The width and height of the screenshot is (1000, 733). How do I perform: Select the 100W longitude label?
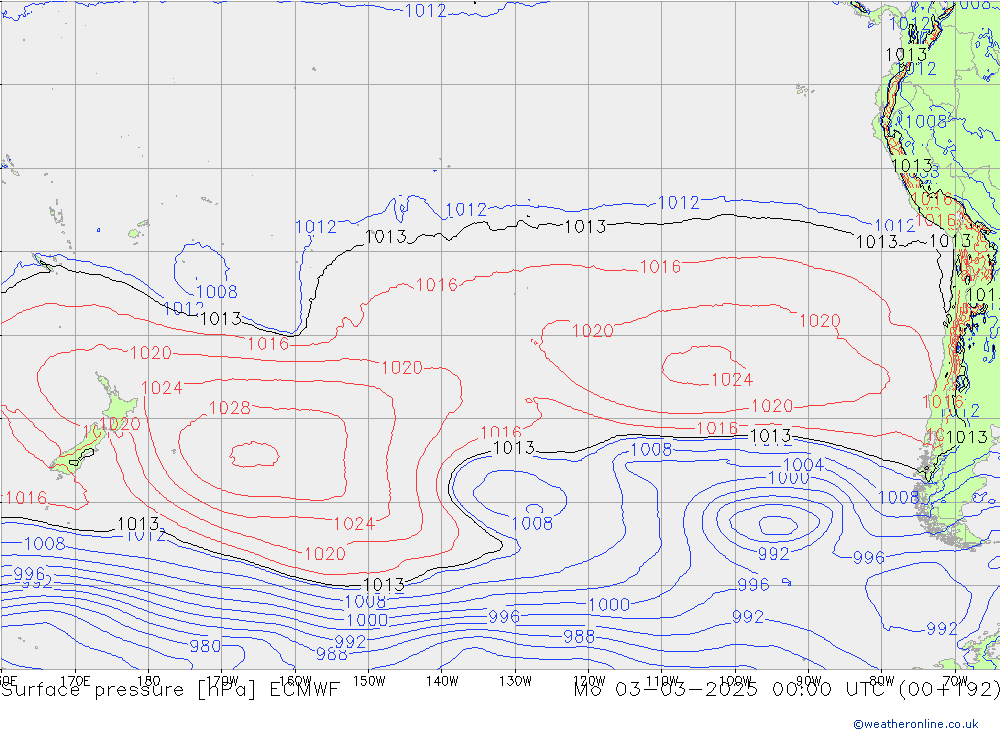735,681
